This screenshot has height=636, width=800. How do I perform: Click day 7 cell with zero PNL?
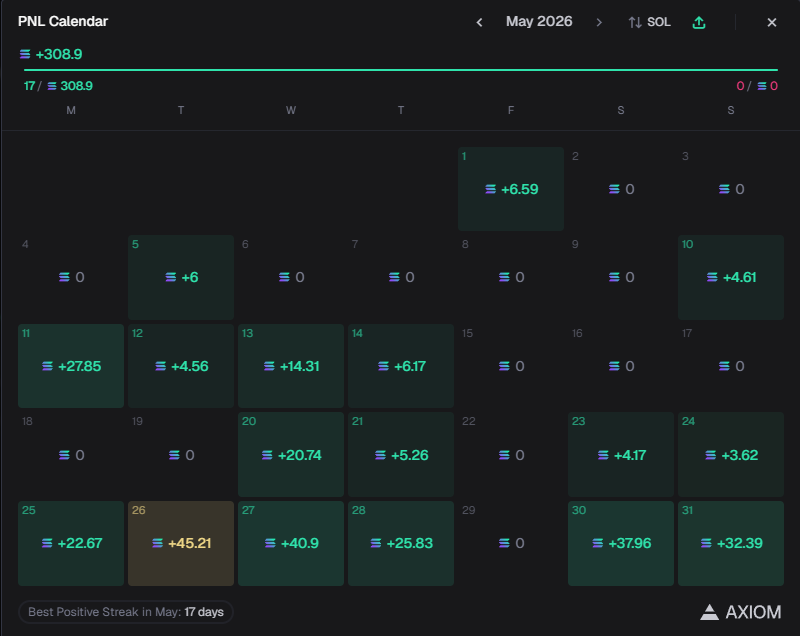[x=401, y=277]
